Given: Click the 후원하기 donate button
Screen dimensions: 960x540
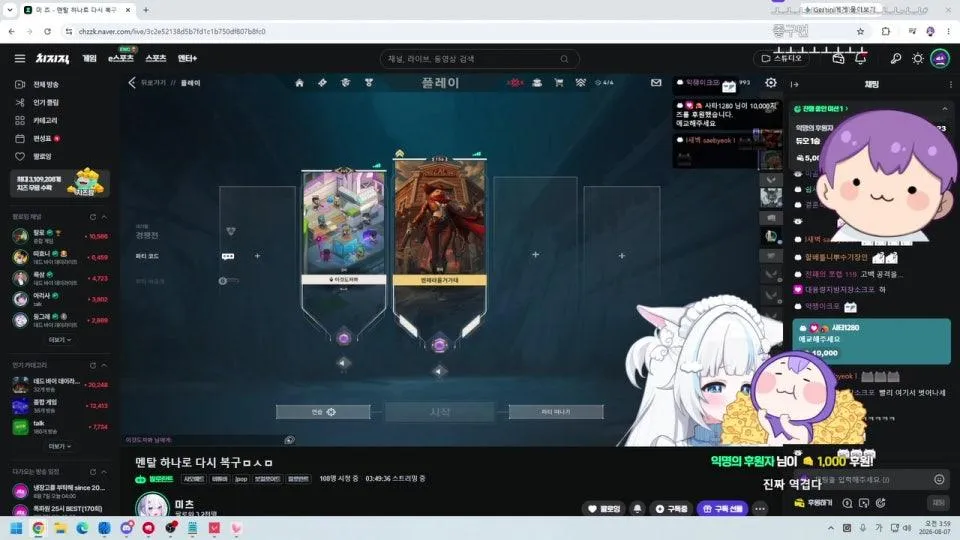Looking at the screenshot, I should (813, 503).
